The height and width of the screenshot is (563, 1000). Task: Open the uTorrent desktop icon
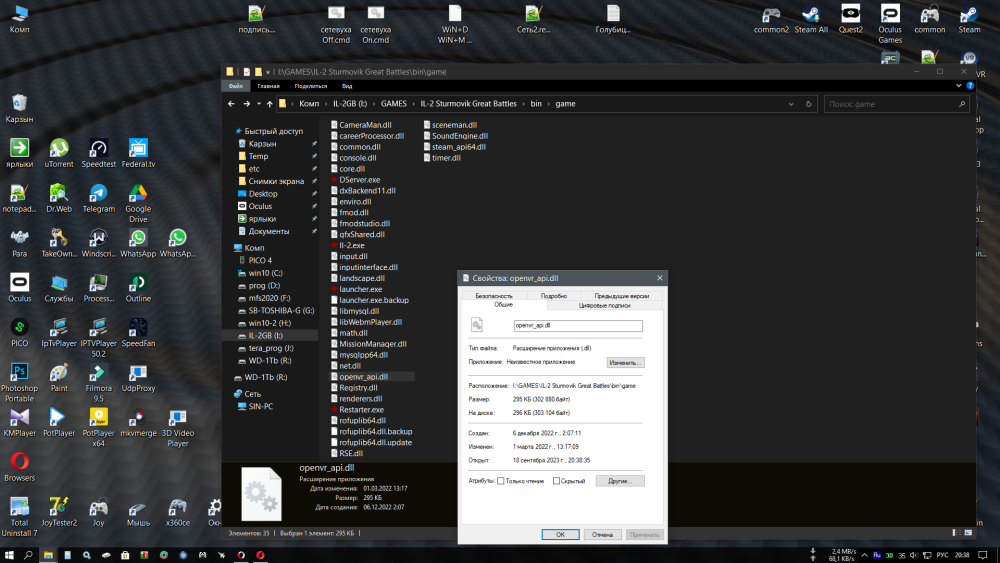click(x=59, y=149)
